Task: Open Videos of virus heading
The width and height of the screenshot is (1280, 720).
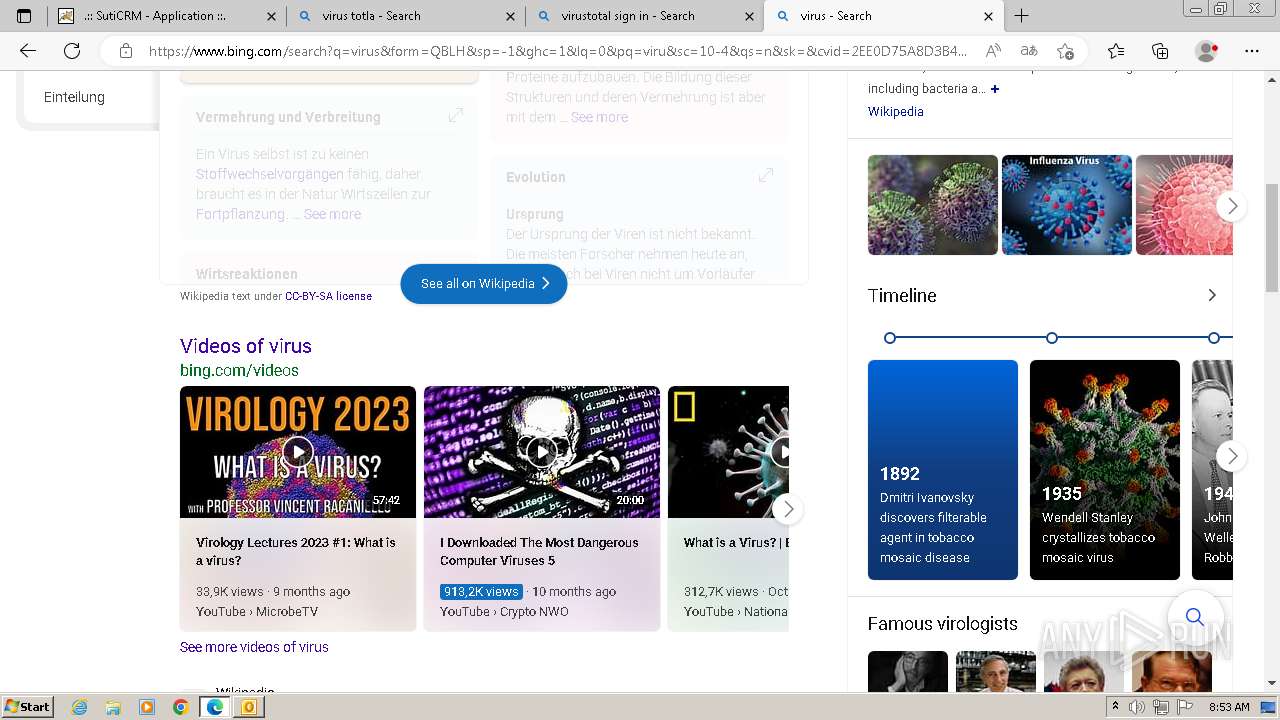Action: [x=246, y=346]
